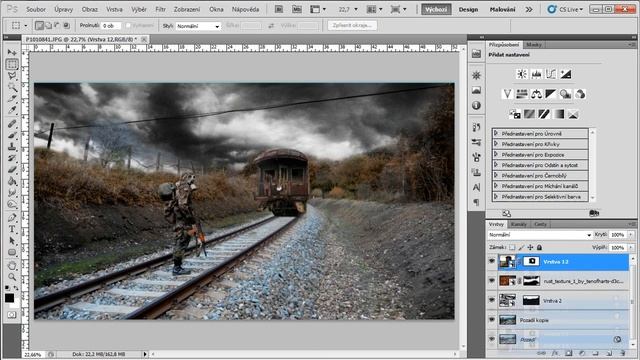Expand Přednastavení pro Křivky
This screenshot has width=640, height=360.
(496, 144)
